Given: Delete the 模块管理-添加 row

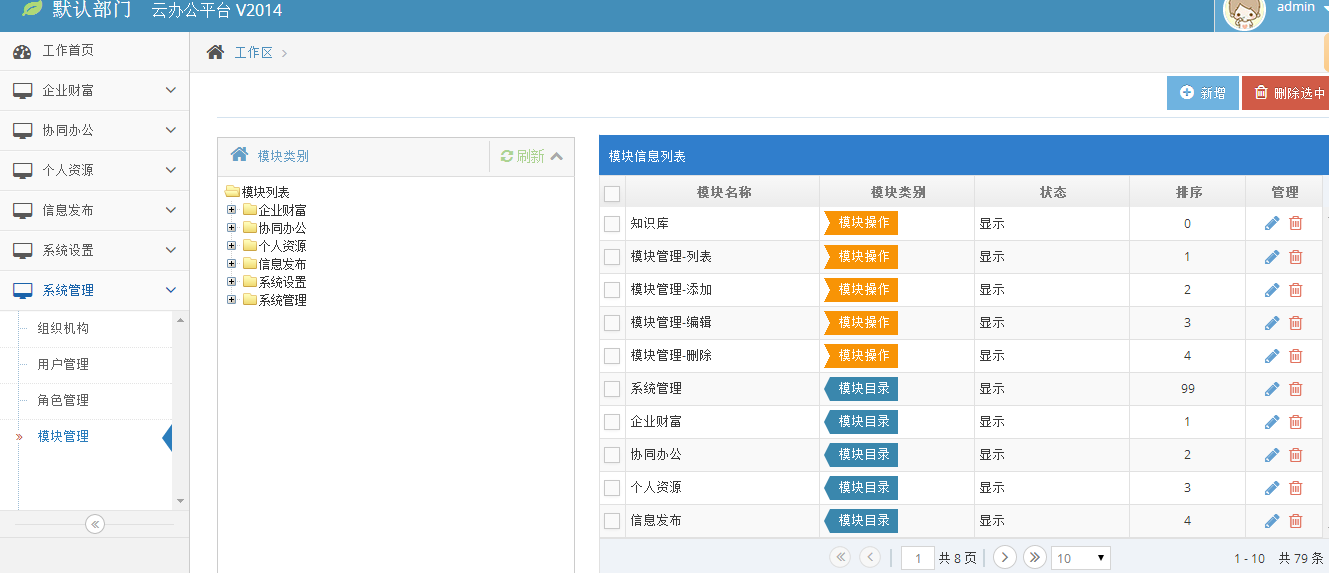Looking at the screenshot, I should (x=1296, y=290).
